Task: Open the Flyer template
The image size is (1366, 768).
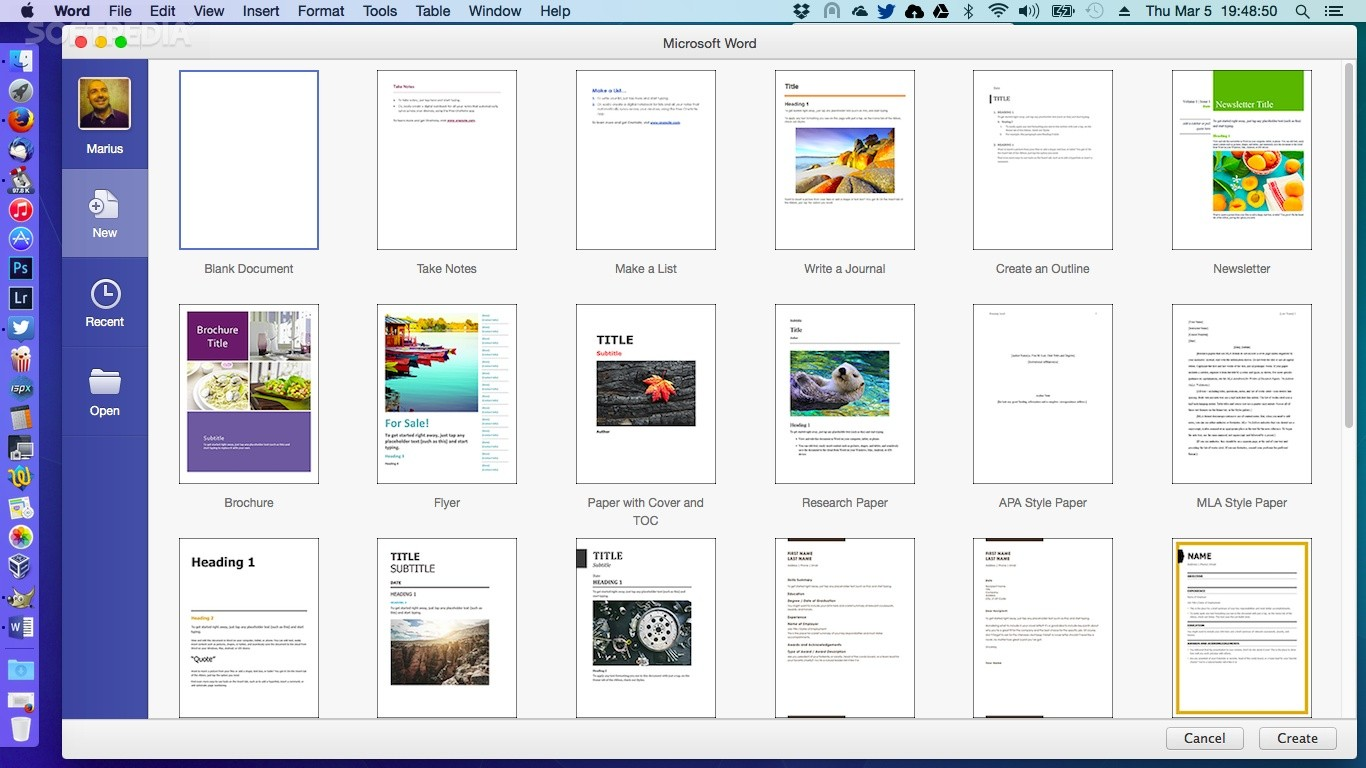Action: (446, 393)
